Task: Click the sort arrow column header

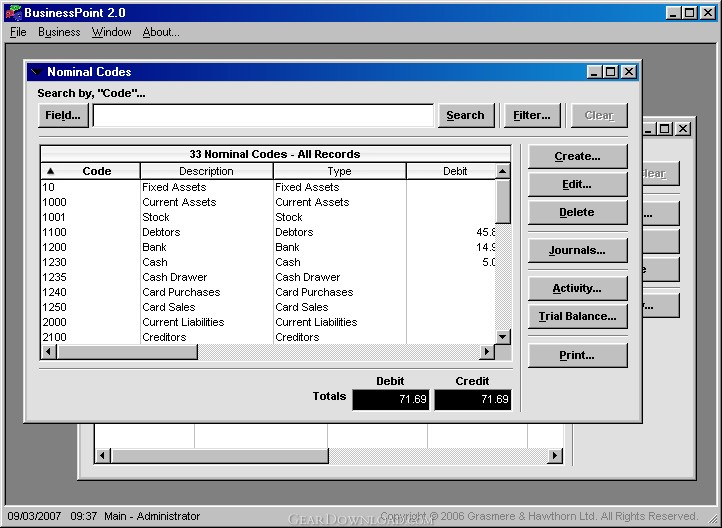Action: pos(50,171)
